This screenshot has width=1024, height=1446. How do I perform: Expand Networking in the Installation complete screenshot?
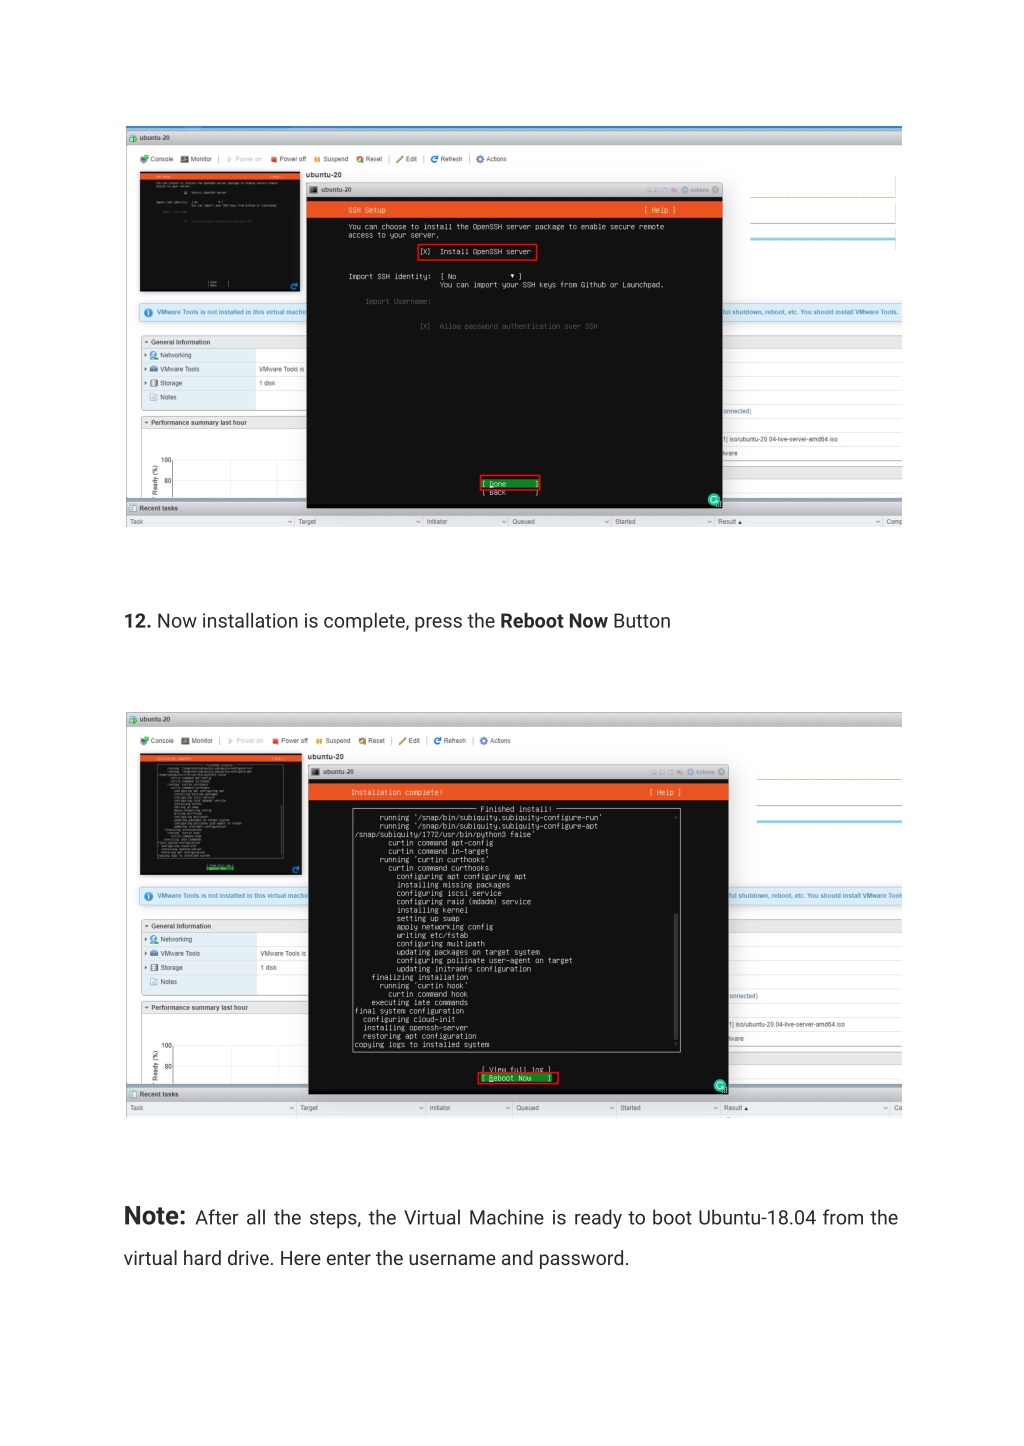click(146, 939)
